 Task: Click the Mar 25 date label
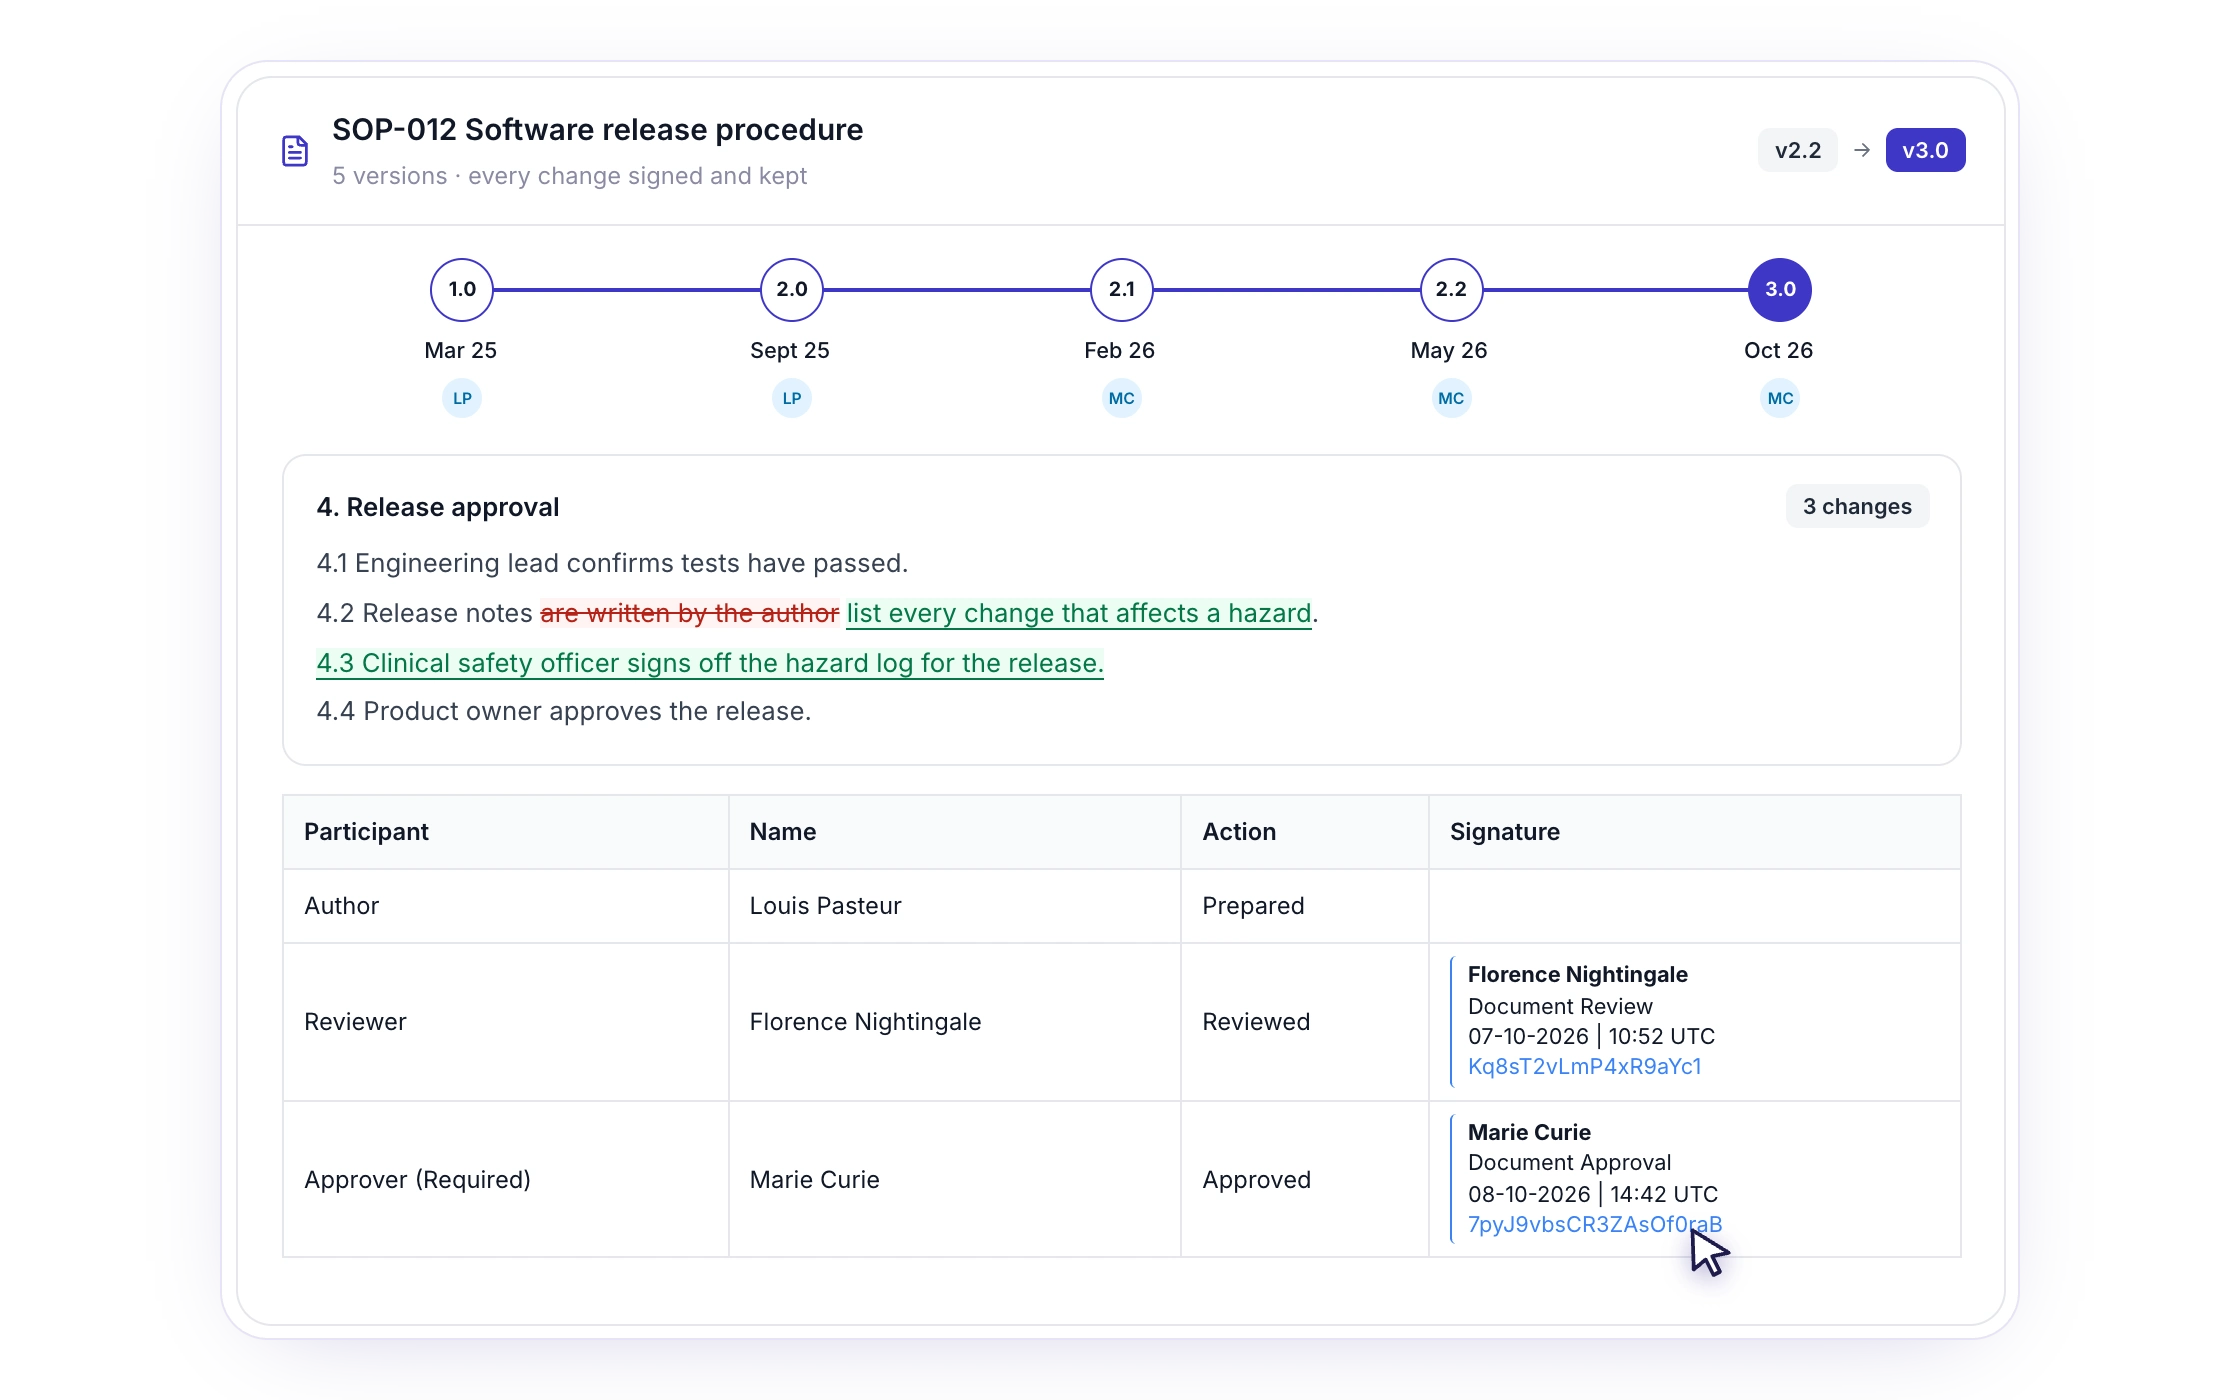[460, 350]
